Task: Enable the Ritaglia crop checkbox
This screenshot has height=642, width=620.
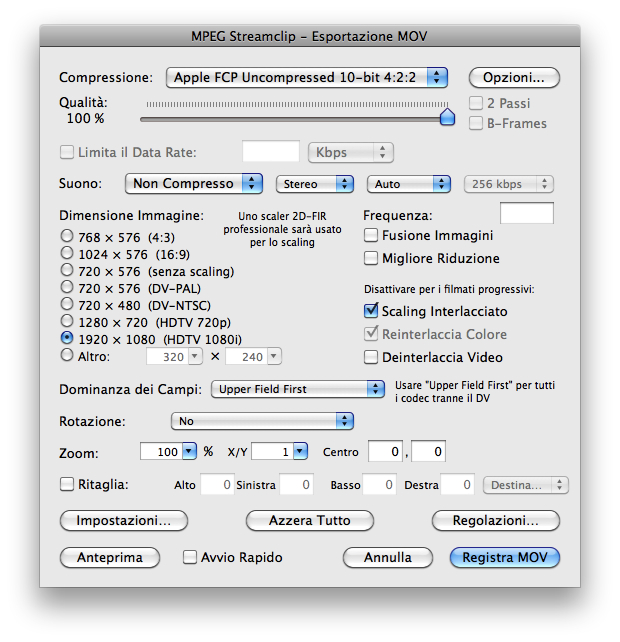Action: (x=67, y=484)
